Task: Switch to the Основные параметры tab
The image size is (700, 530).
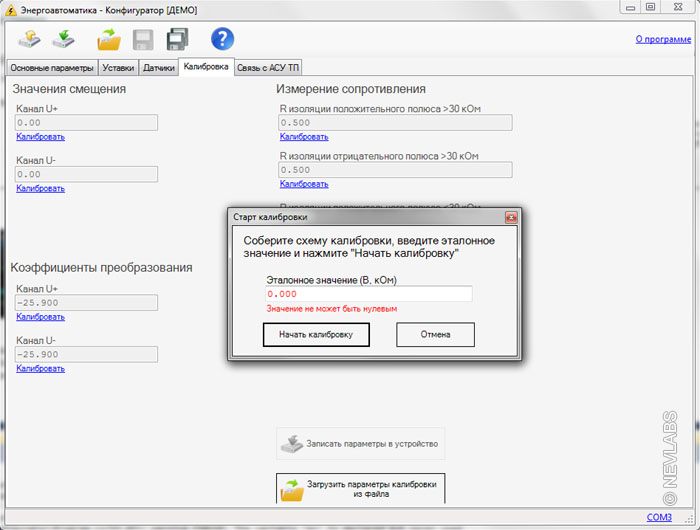Action: click(x=52, y=68)
